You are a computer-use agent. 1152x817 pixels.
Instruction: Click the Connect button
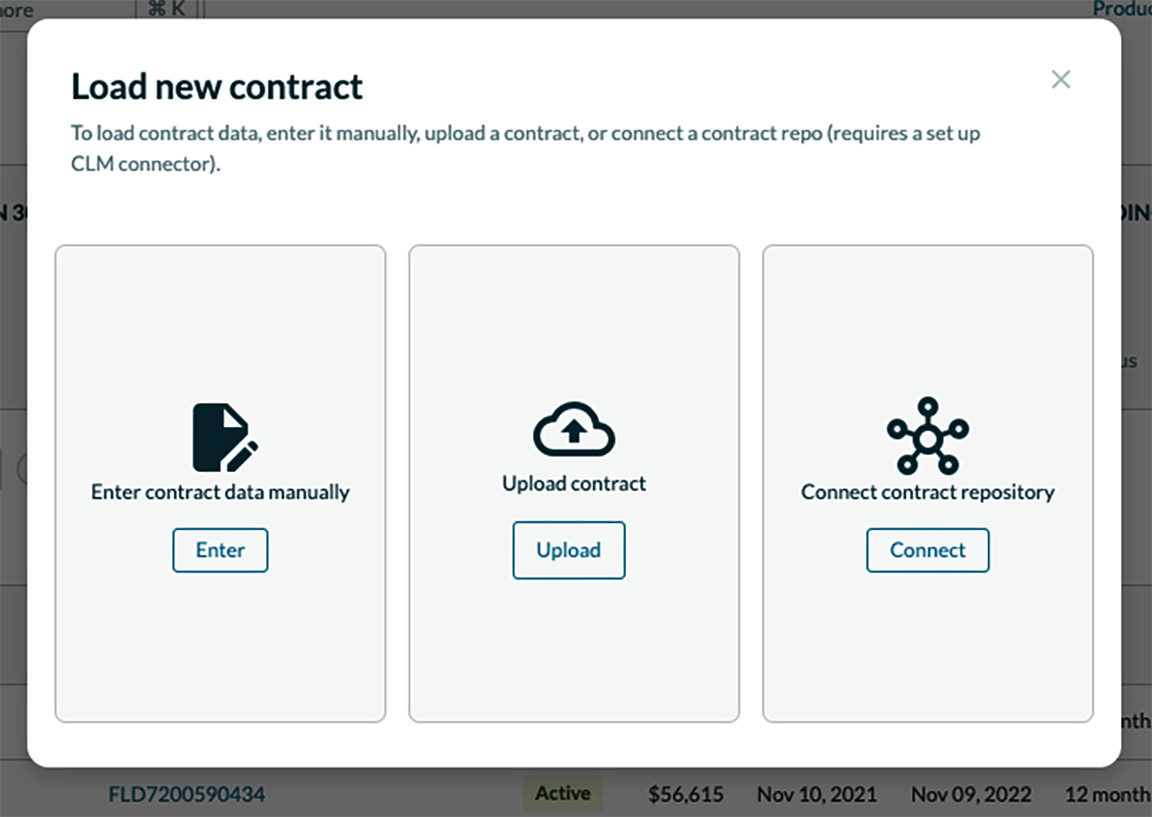coord(927,550)
